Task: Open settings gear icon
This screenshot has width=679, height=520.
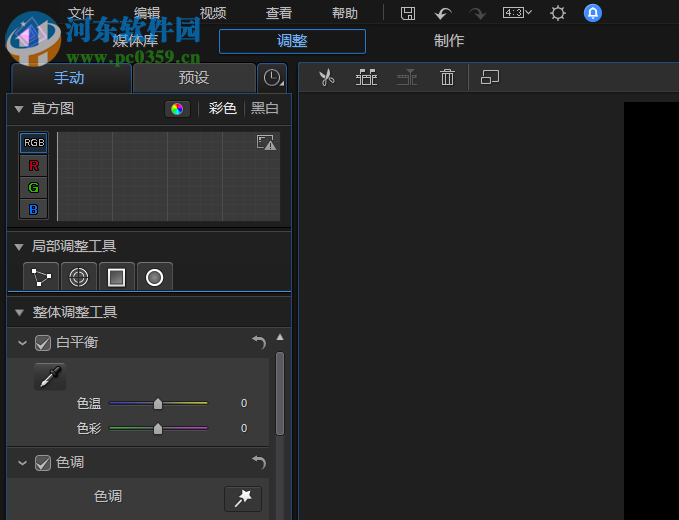Action: tap(558, 13)
